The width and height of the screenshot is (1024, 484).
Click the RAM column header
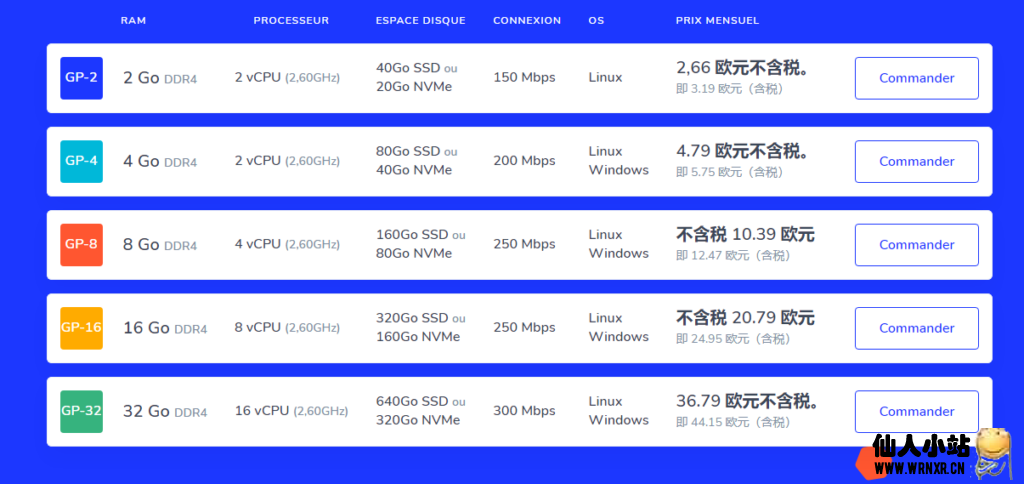coord(133,21)
